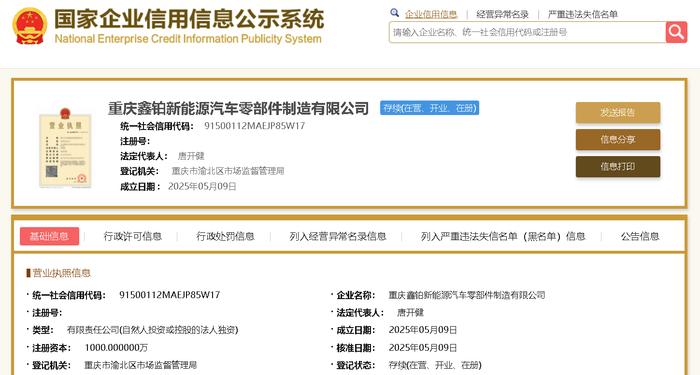The image size is (700, 375).
Task: Select the 经营异常名录 search category
Action: 502,14
